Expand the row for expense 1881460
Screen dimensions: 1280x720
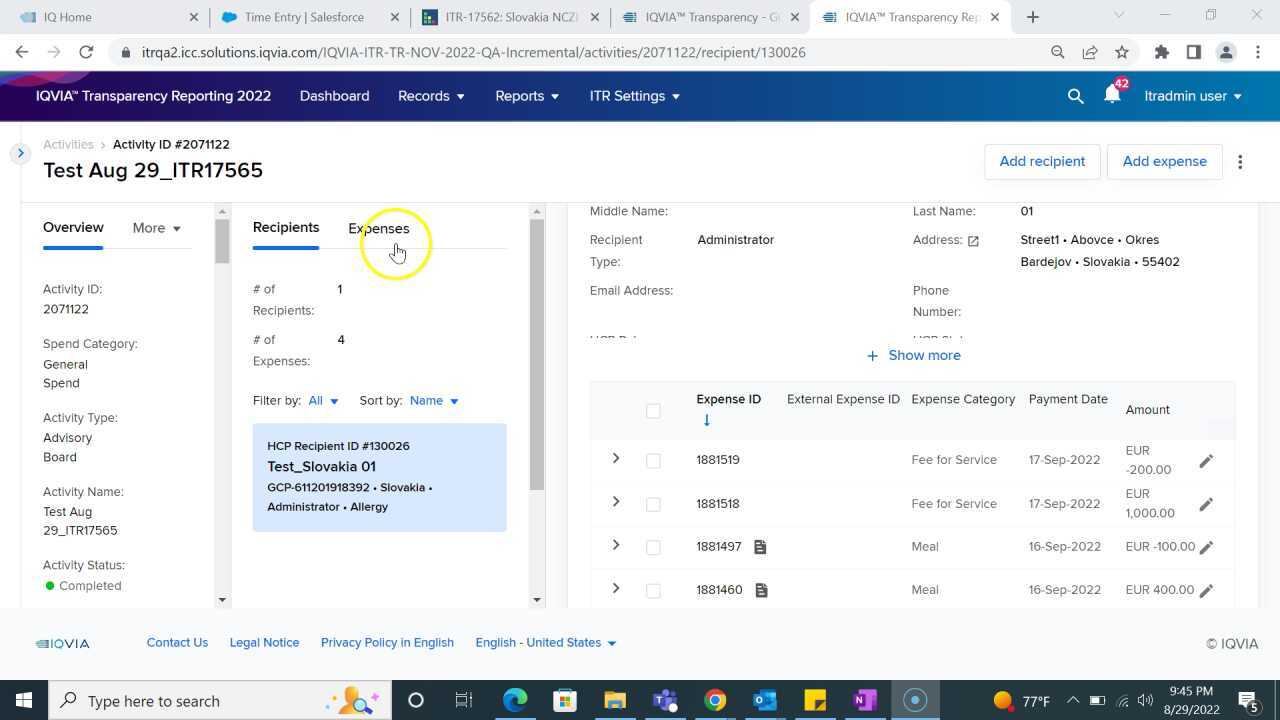coord(616,588)
